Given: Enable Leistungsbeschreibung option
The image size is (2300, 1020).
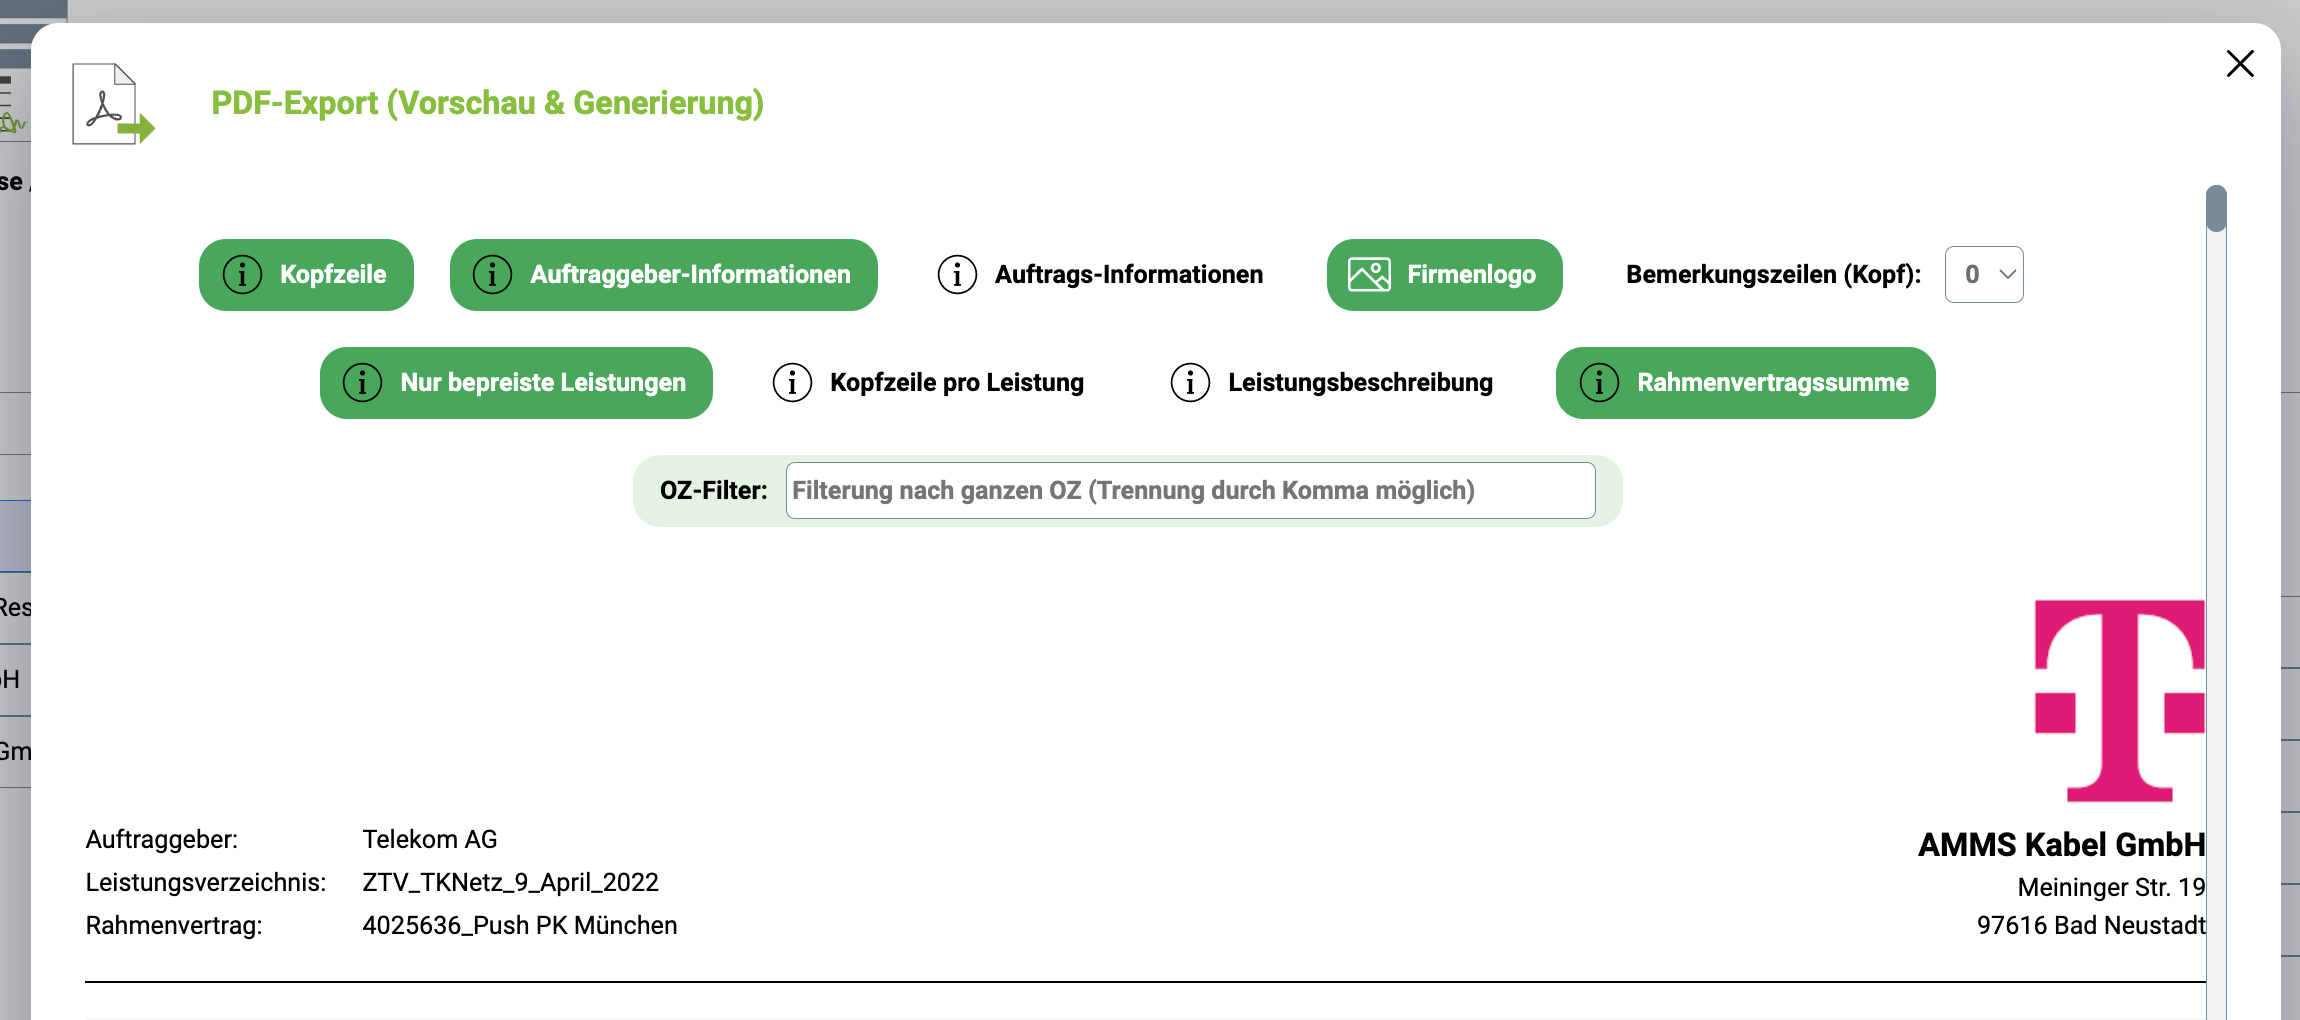Looking at the screenshot, I should coord(1360,383).
